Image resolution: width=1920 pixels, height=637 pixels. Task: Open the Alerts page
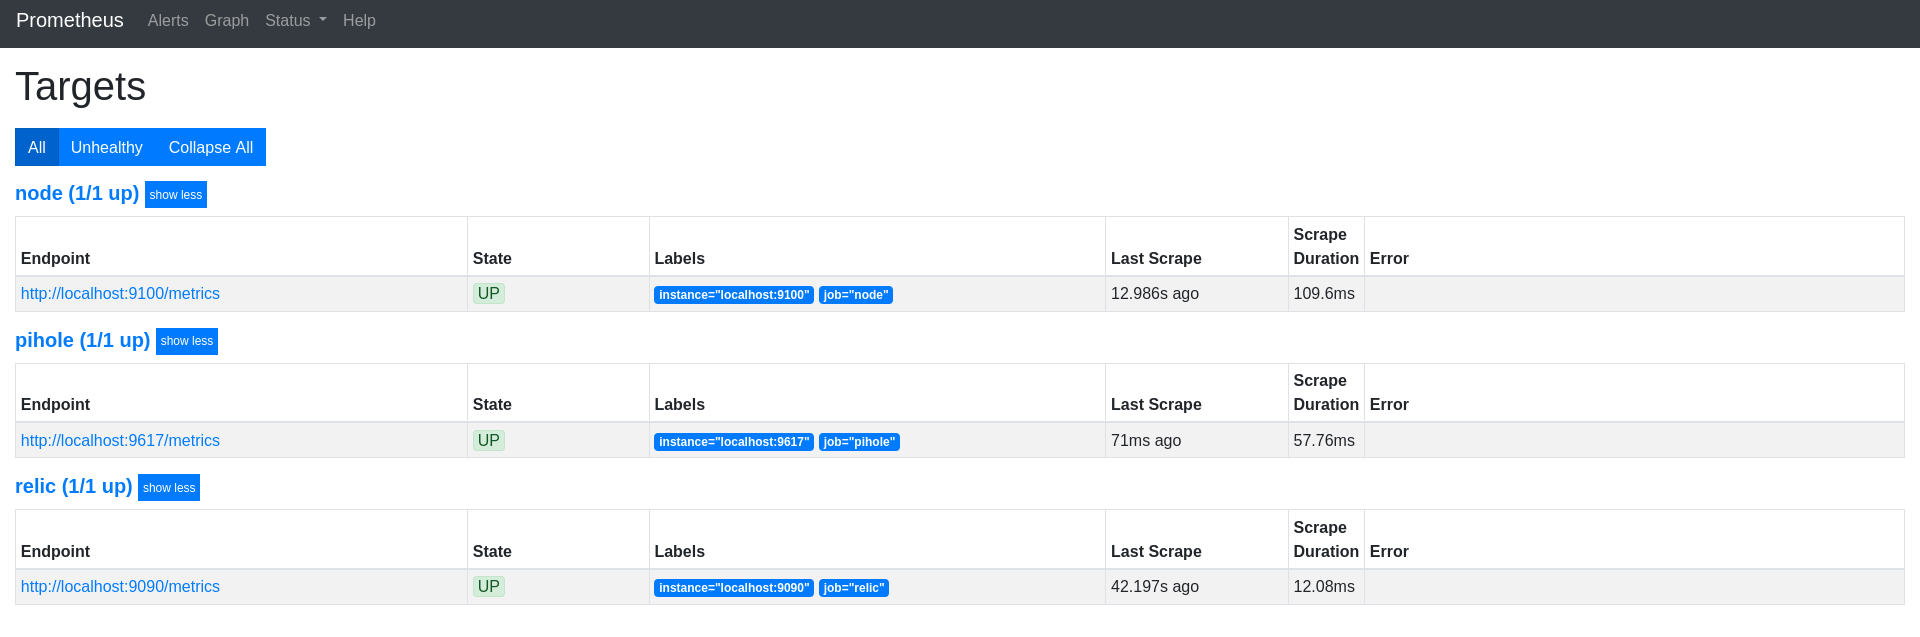pyautogui.click(x=168, y=20)
